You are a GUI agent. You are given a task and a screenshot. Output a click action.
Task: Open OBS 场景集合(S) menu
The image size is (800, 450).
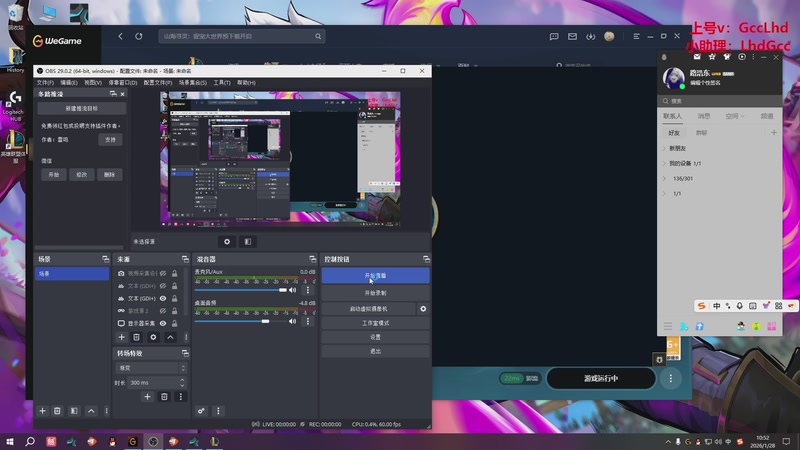(x=193, y=83)
